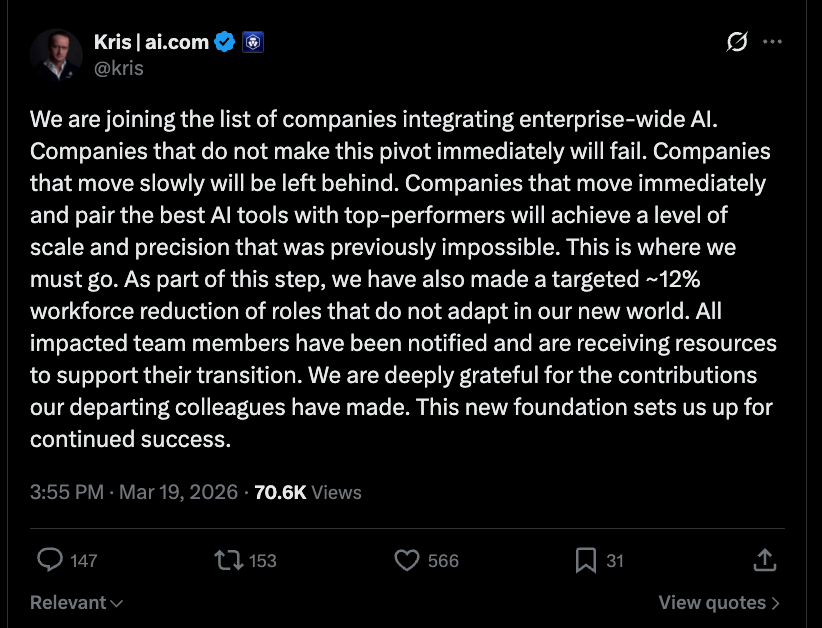Click the 153 reposts count
Viewport: 822px width, 628px height.
click(x=263, y=561)
